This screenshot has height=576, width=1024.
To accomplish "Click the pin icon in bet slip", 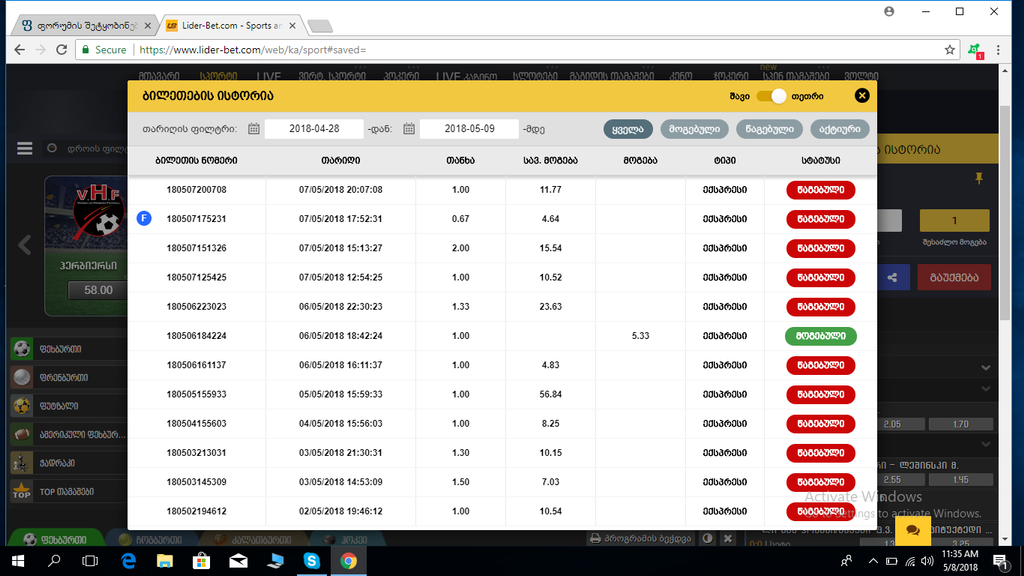I will [x=979, y=178].
